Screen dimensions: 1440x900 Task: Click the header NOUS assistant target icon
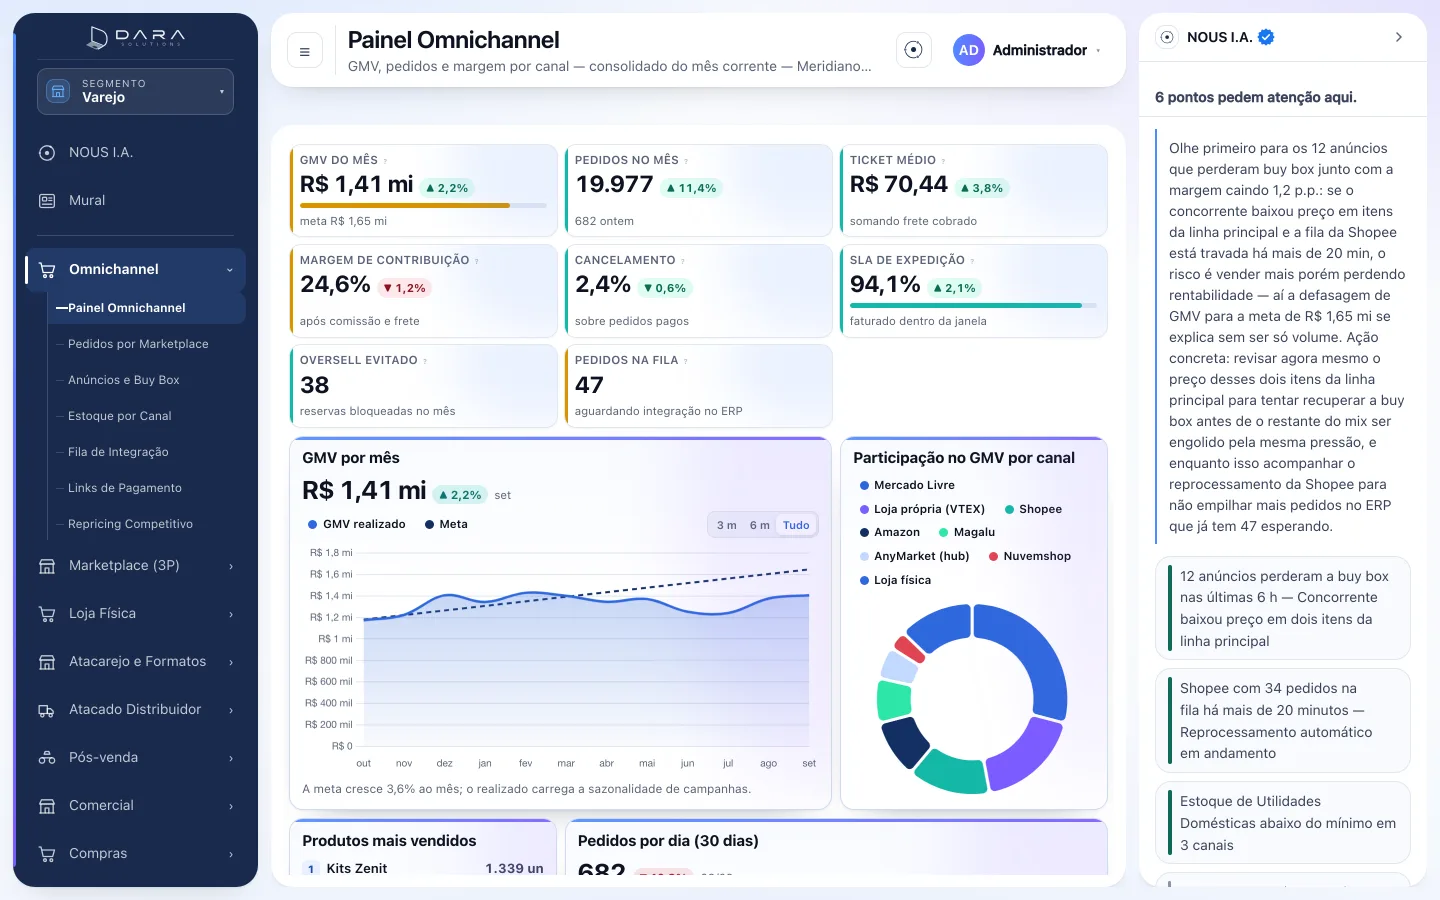(913, 50)
